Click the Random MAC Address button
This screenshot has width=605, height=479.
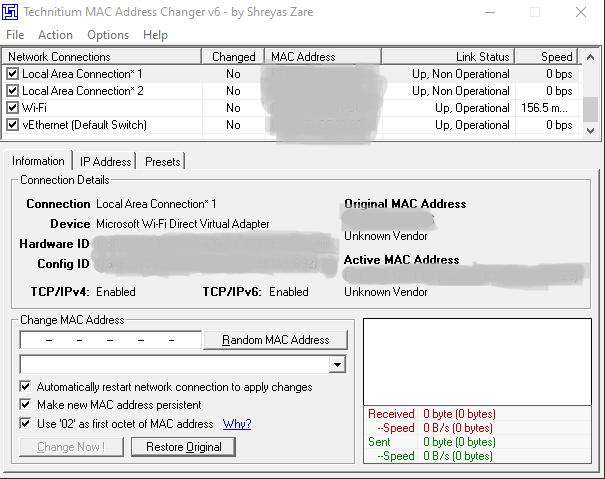pyautogui.click(x=275, y=340)
